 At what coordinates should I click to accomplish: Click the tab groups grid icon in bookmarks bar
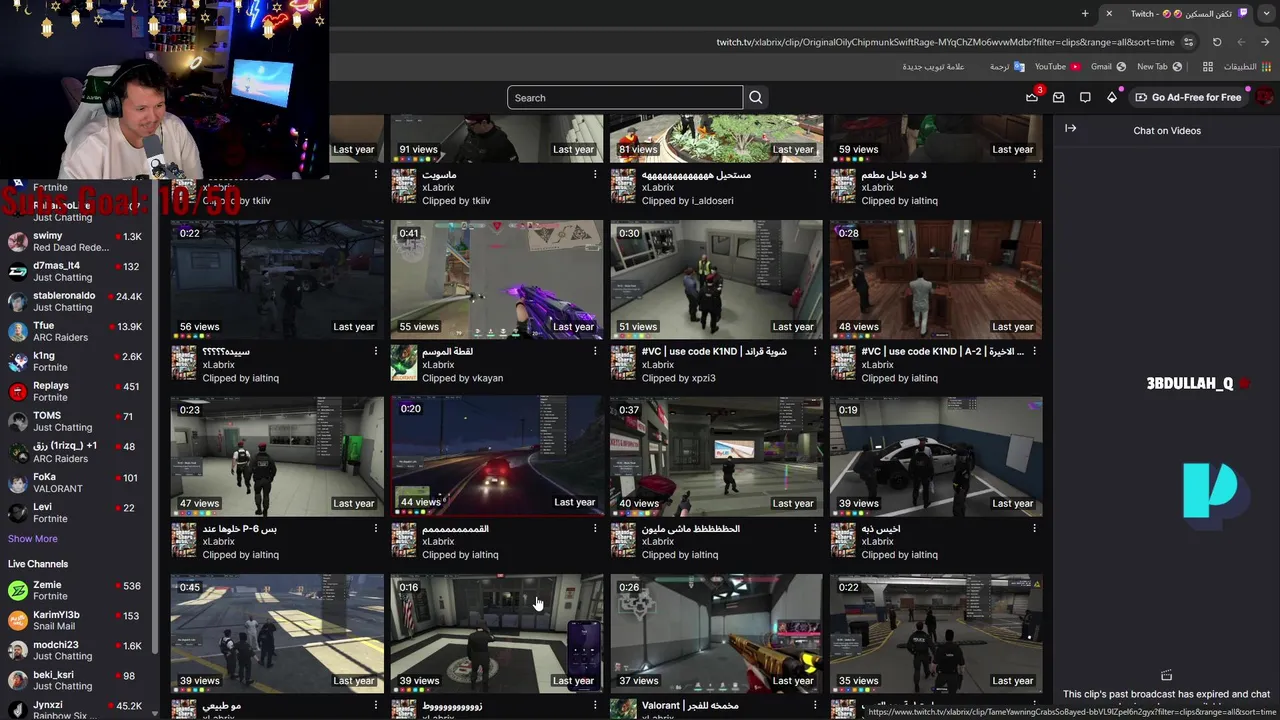[1208, 67]
